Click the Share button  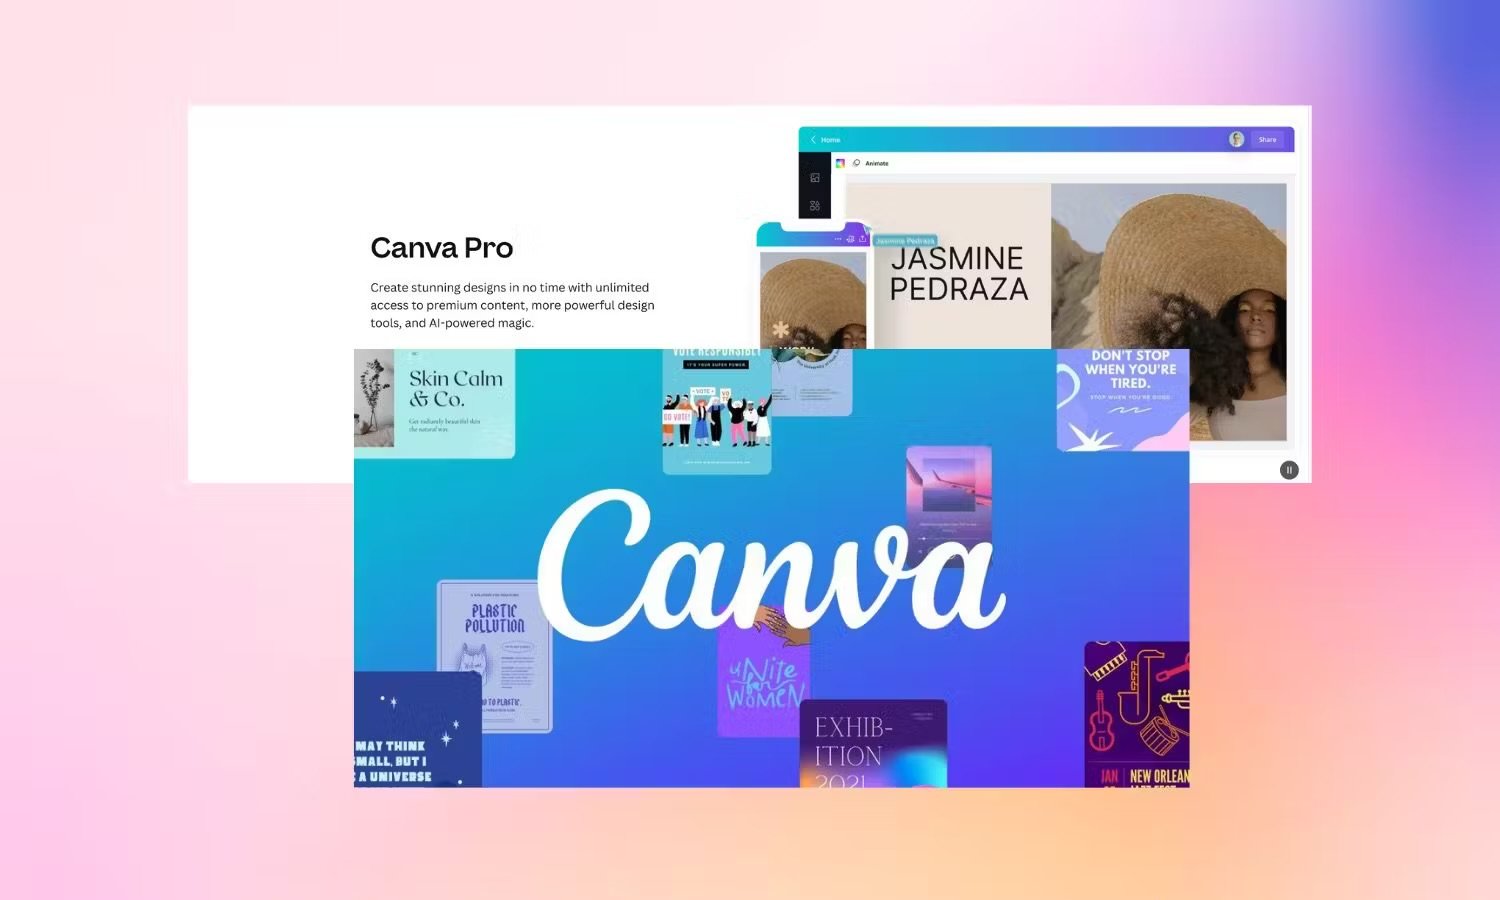coord(1267,140)
